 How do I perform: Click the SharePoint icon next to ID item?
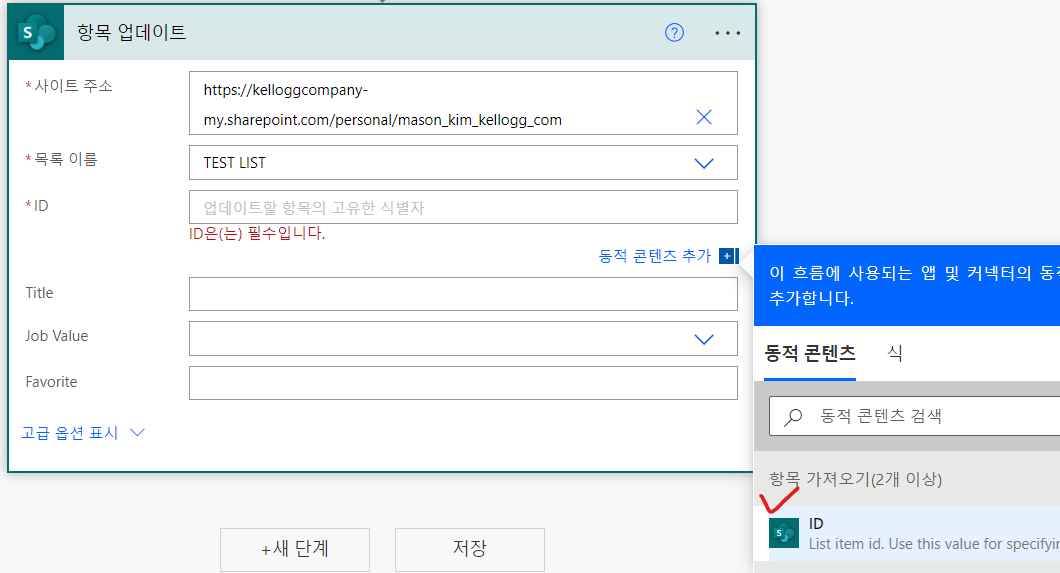click(784, 533)
